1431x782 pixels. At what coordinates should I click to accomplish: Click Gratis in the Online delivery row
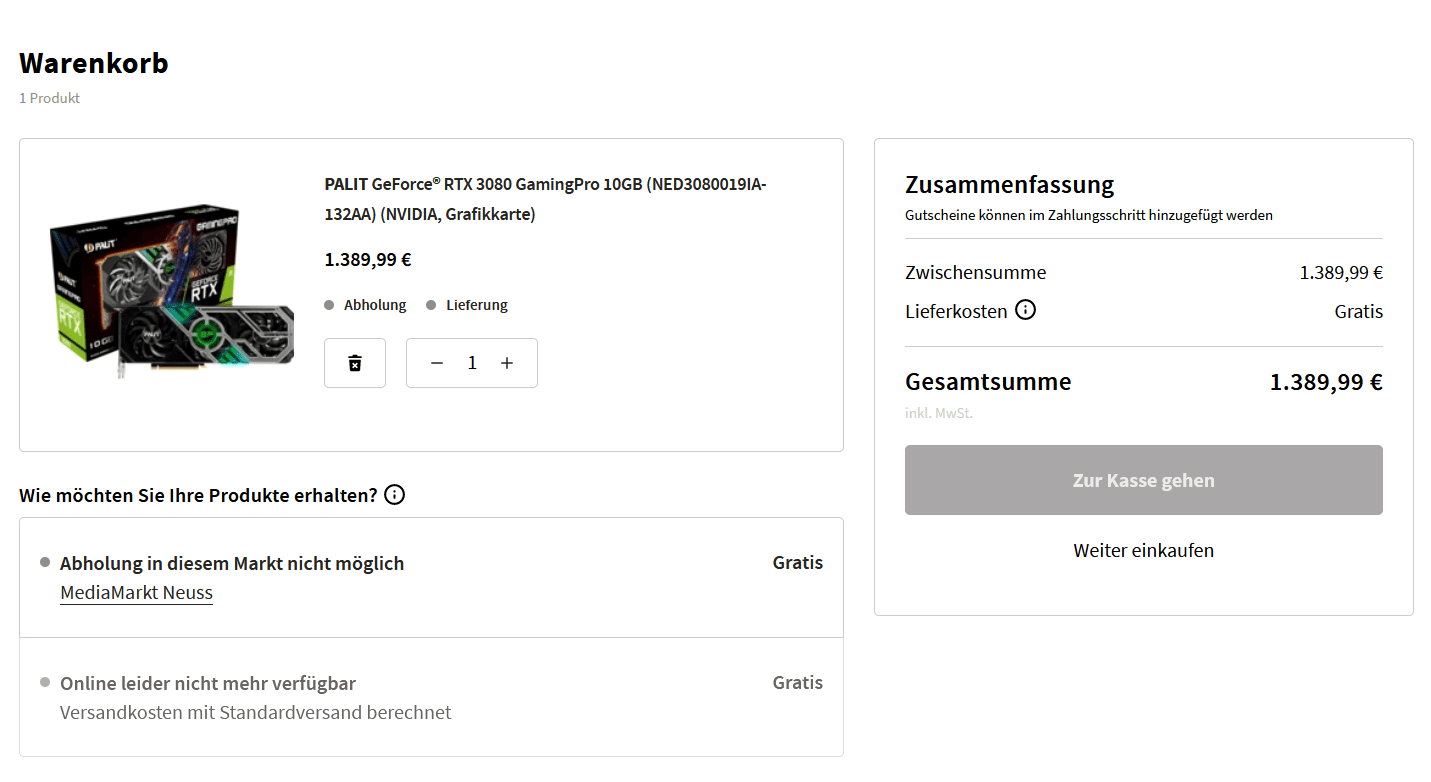(x=798, y=683)
